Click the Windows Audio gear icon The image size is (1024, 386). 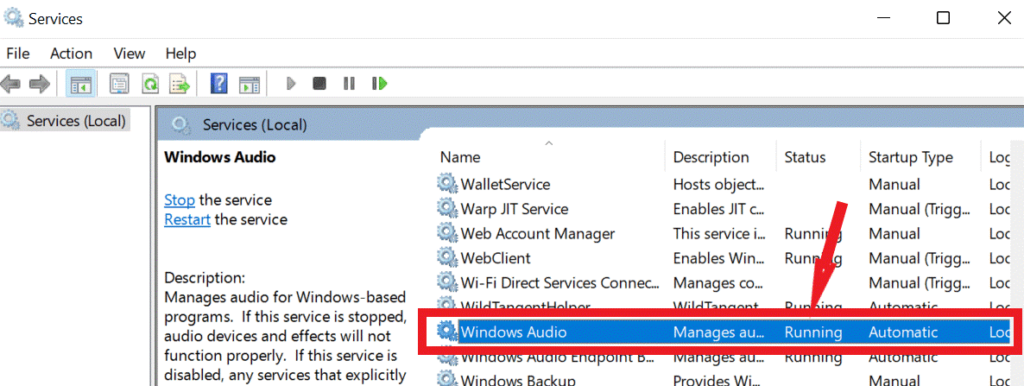(447, 332)
